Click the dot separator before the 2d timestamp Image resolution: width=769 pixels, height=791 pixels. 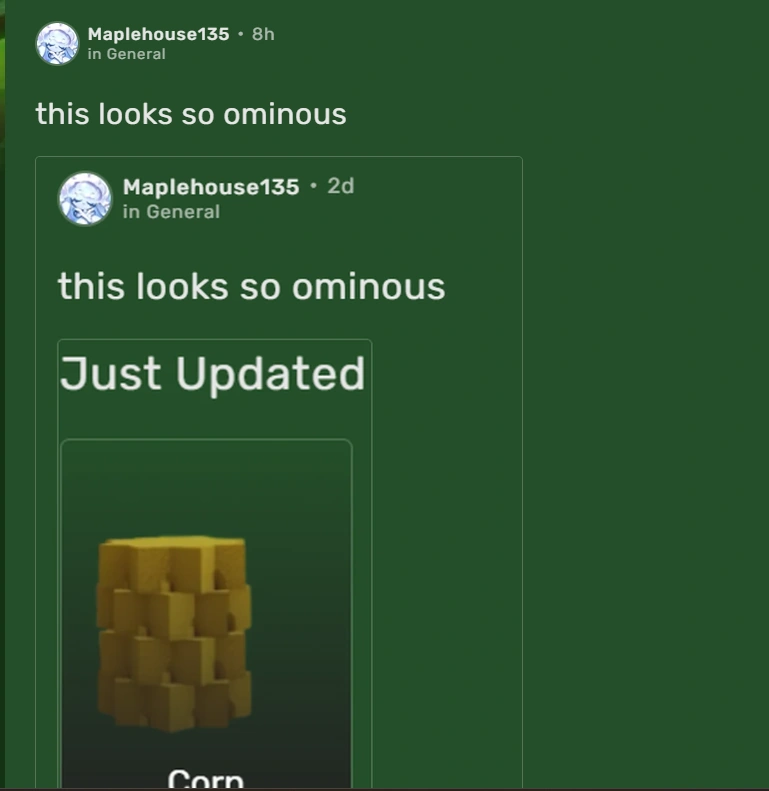click(314, 186)
